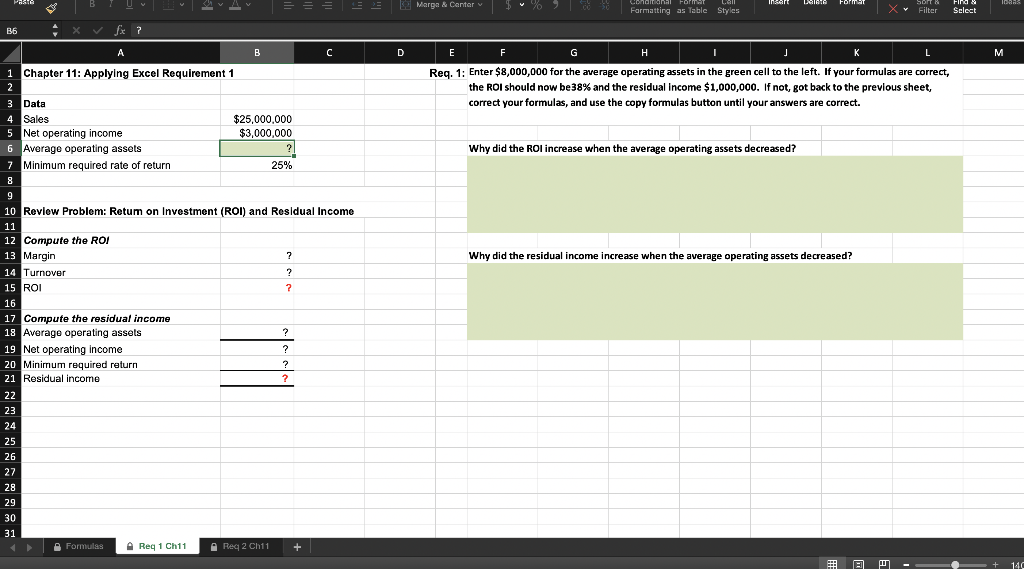Screen dimensions: 1024x569
Task: Switch to the Formulas sheet tab
Action: click(x=80, y=546)
